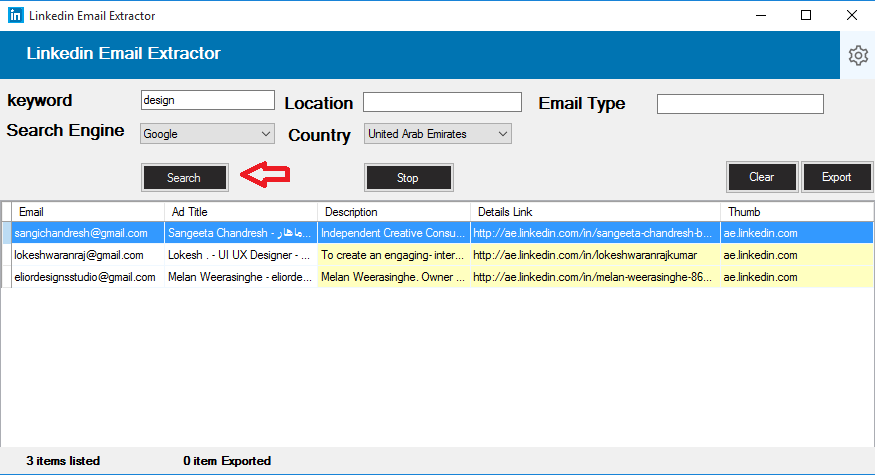The width and height of the screenshot is (875, 475).
Task: Click the Location input field
Action: pos(442,102)
